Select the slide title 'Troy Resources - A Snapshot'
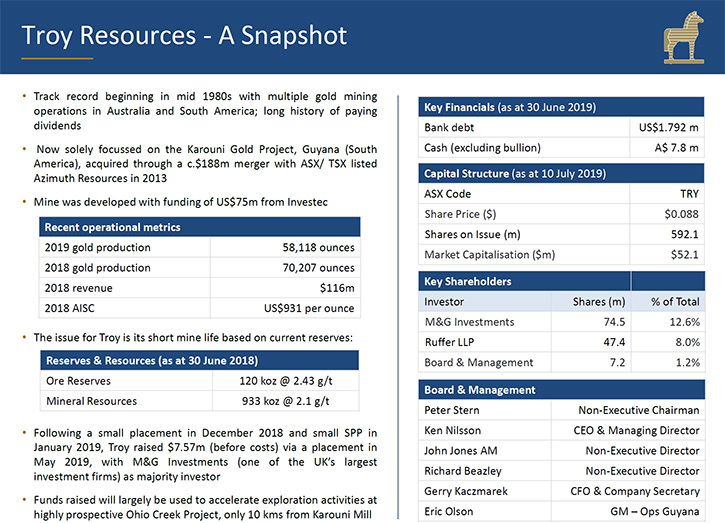The height and width of the screenshot is (523, 725). (x=184, y=36)
